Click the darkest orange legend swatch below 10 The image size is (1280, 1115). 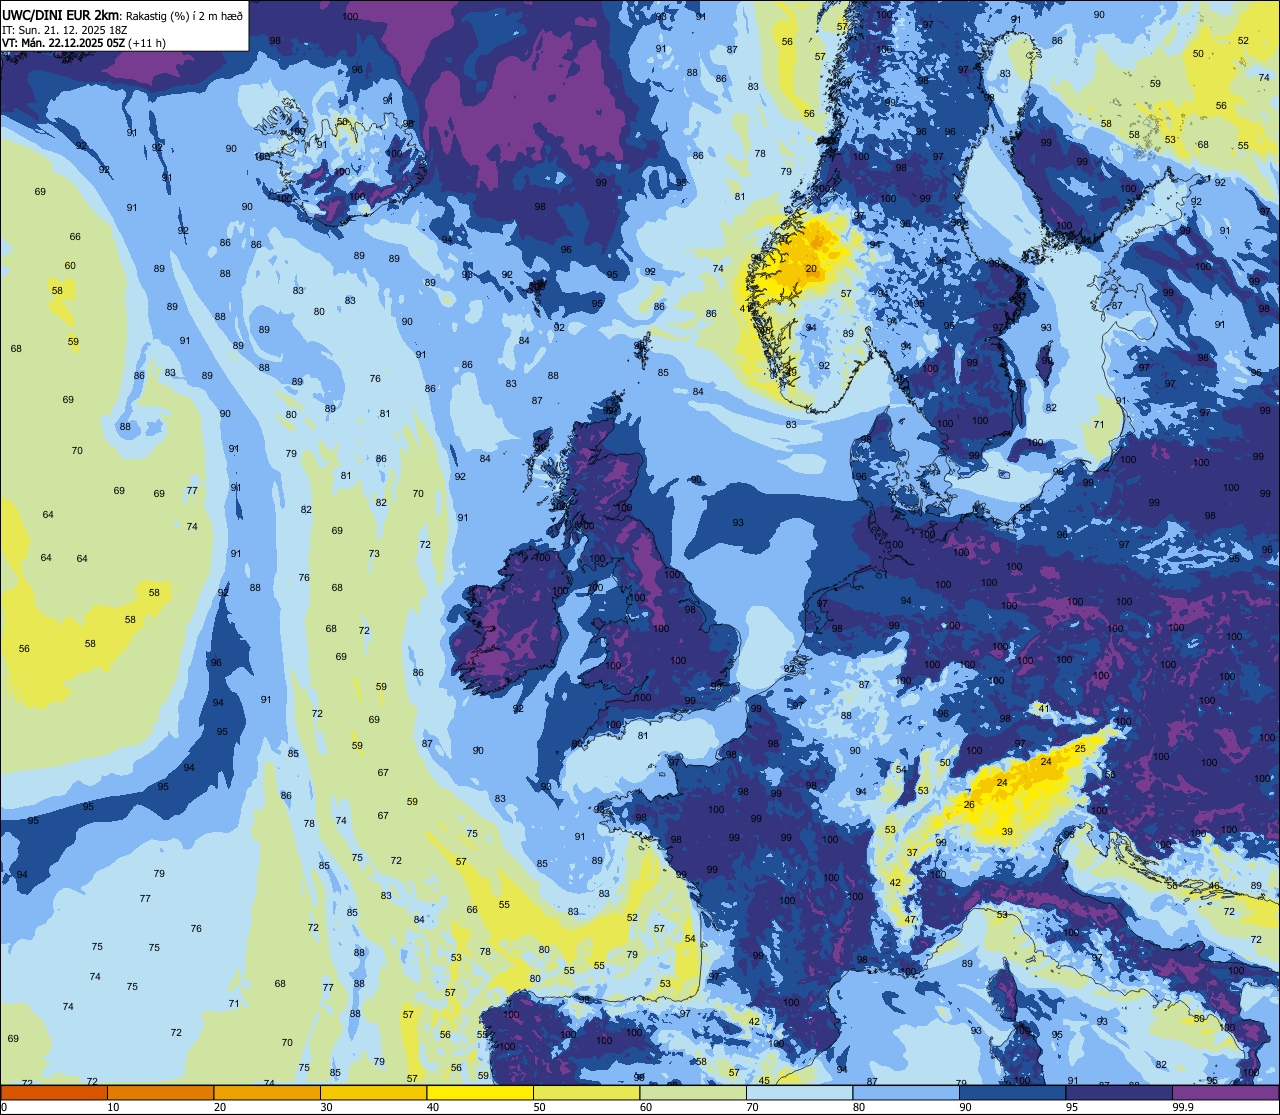pyautogui.click(x=54, y=1092)
